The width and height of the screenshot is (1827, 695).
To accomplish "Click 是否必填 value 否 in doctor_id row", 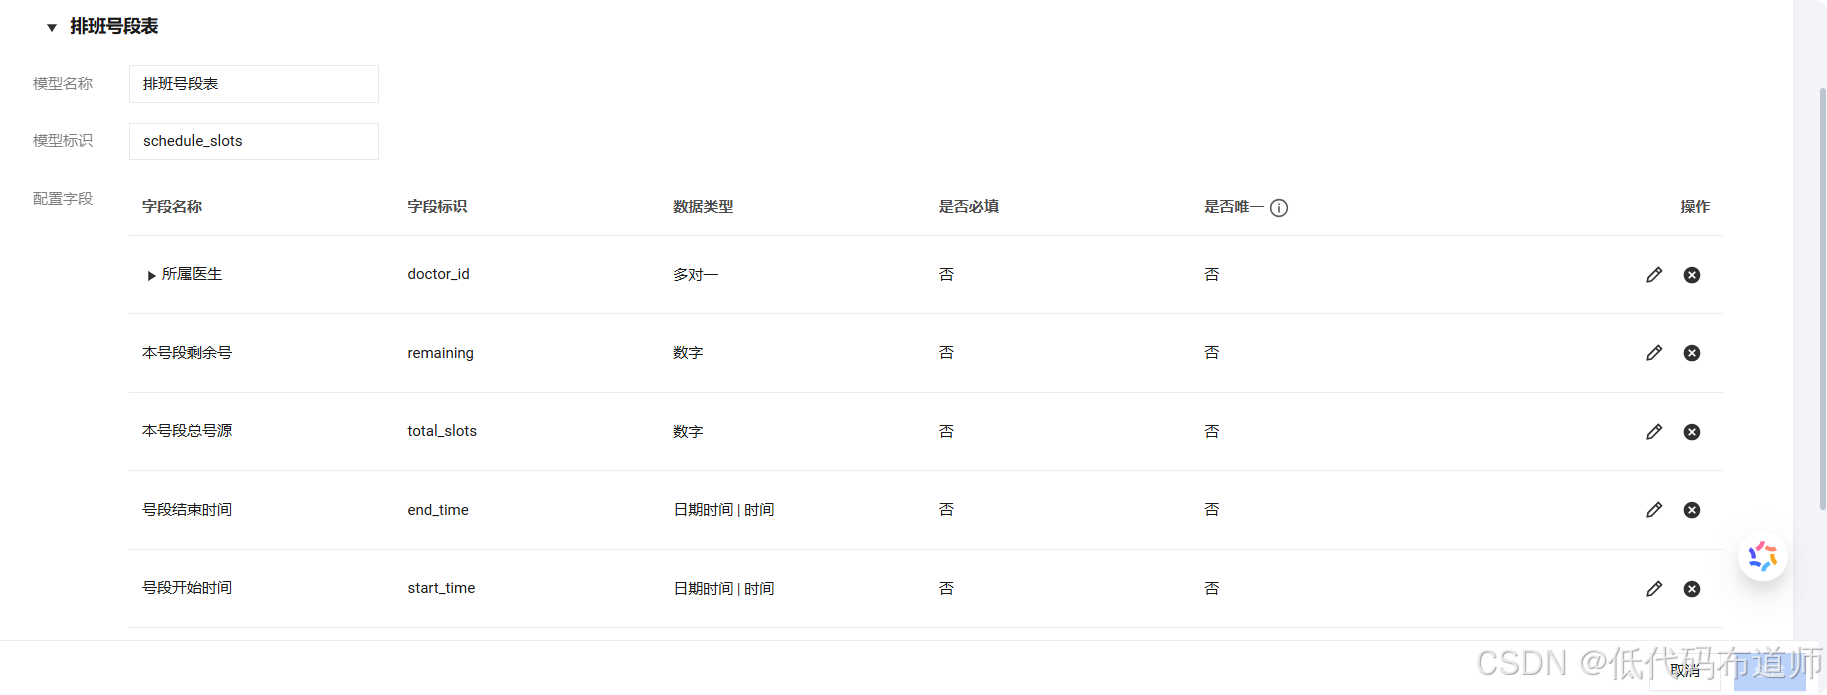I will (946, 274).
